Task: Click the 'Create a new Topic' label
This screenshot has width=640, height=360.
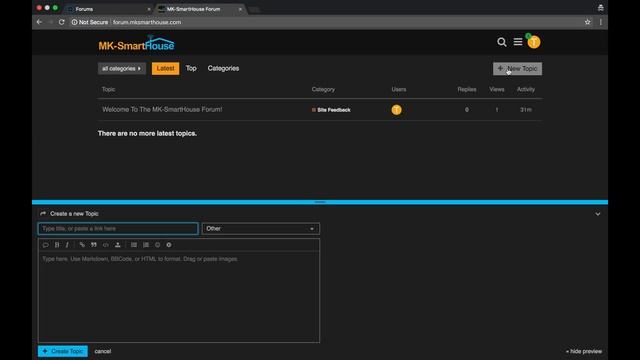Action: [74, 213]
